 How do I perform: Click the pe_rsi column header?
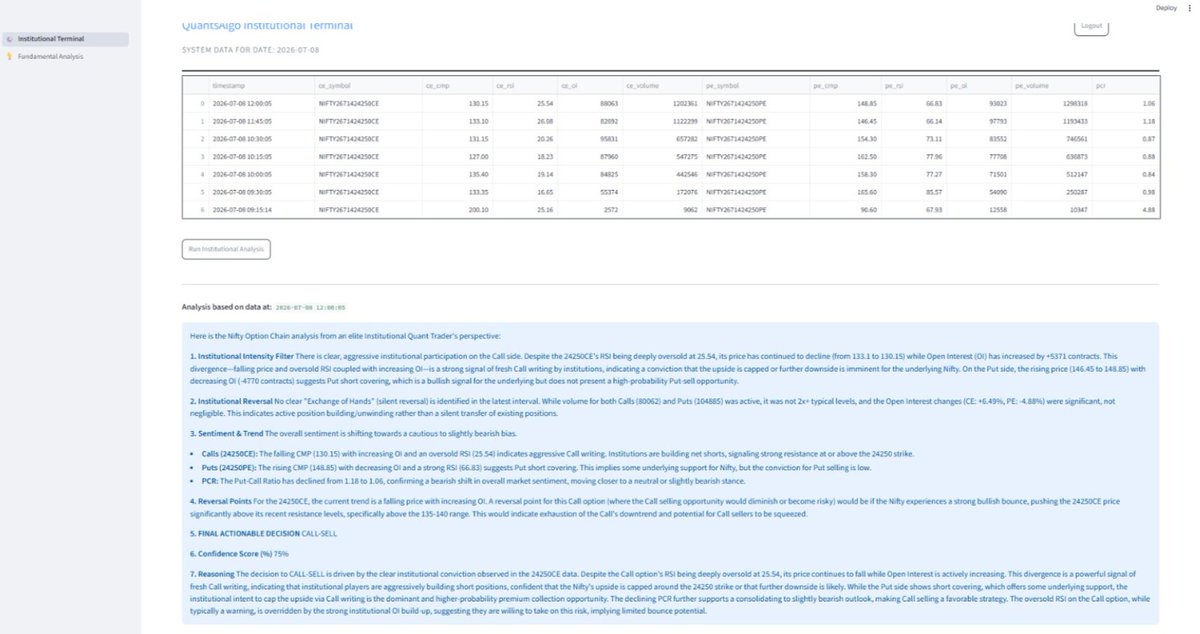pyautogui.click(x=912, y=86)
